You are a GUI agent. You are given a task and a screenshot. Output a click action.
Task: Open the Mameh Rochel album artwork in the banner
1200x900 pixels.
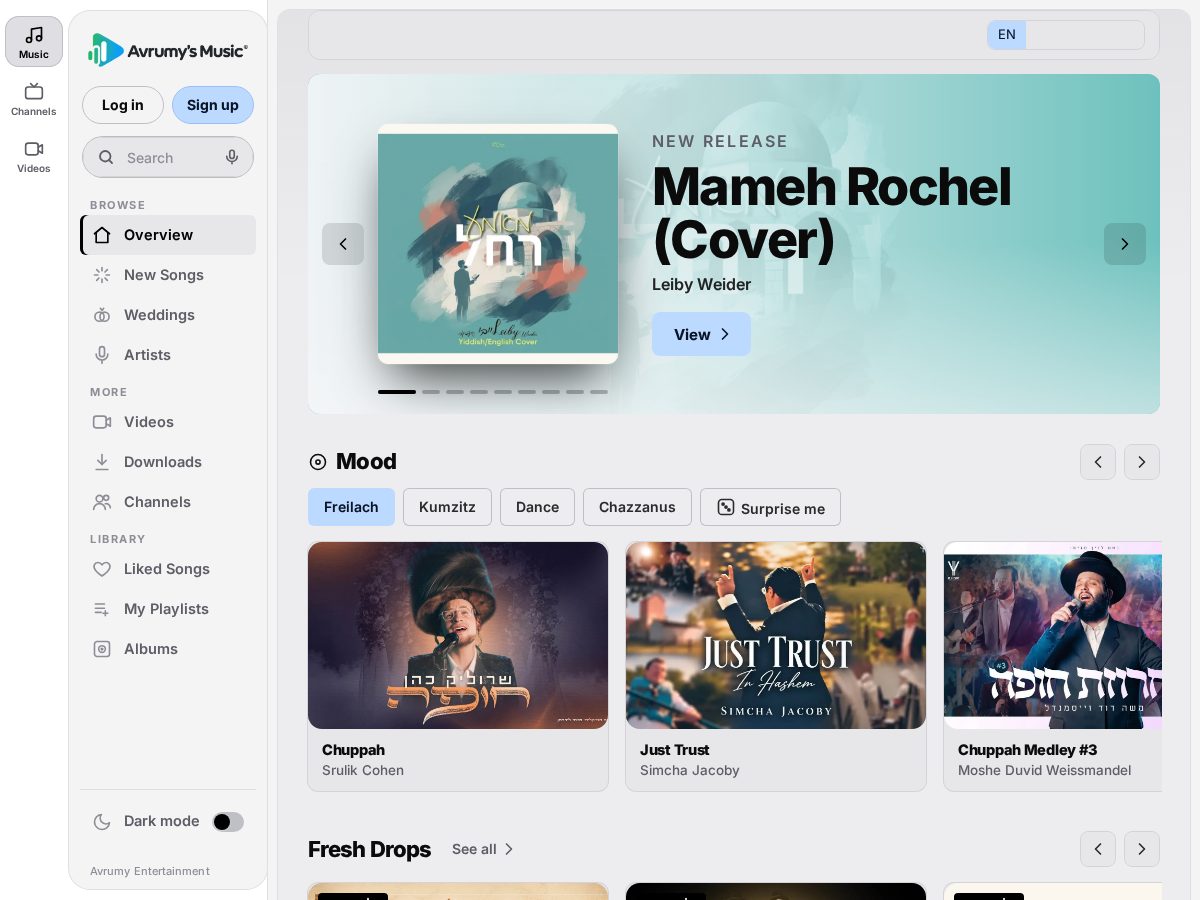(x=498, y=244)
